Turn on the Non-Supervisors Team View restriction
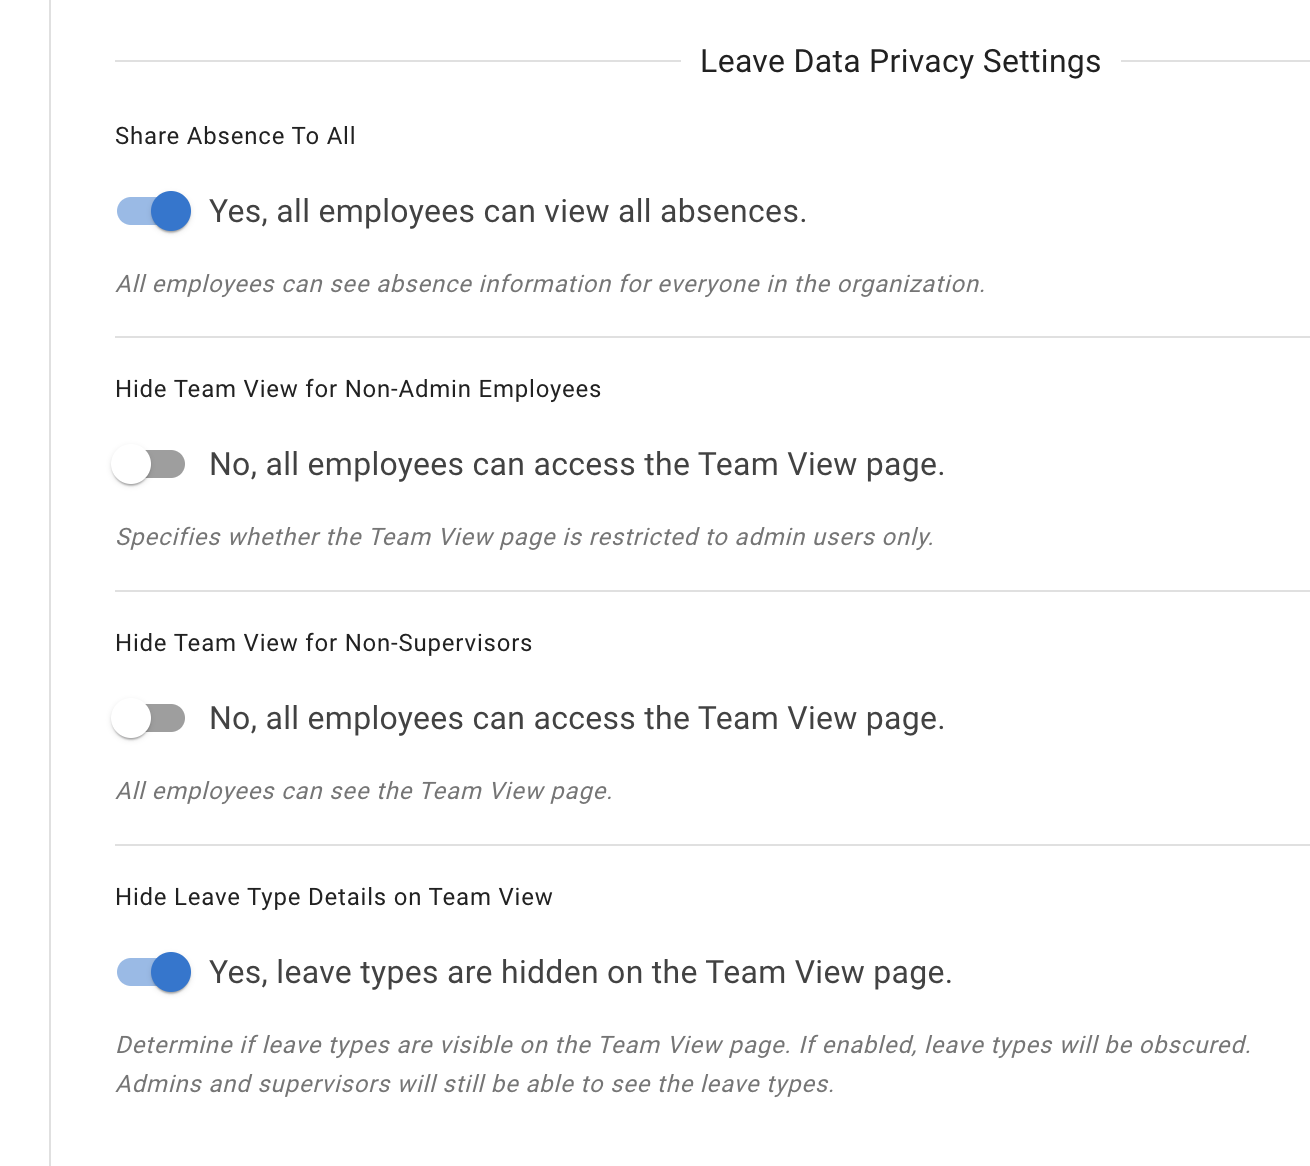This screenshot has width=1310, height=1166. click(x=150, y=718)
